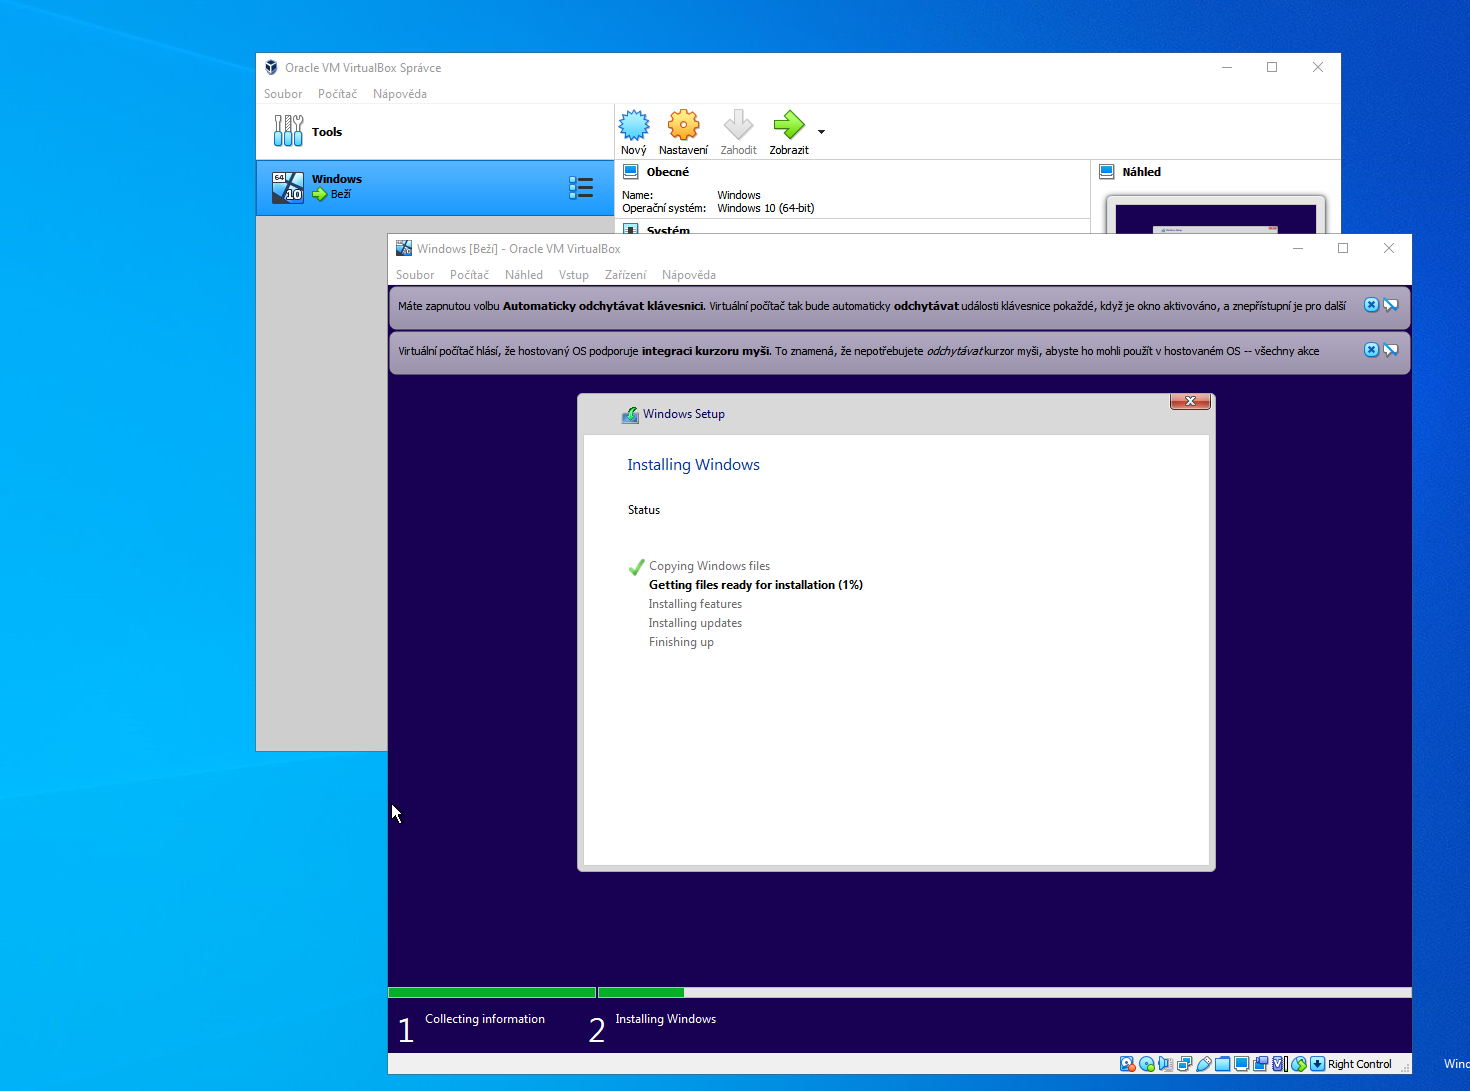The width and height of the screenshot is (1470, 1091).
Task: Click the Zahodit discard arrow icon
Action: pos(738,125)
